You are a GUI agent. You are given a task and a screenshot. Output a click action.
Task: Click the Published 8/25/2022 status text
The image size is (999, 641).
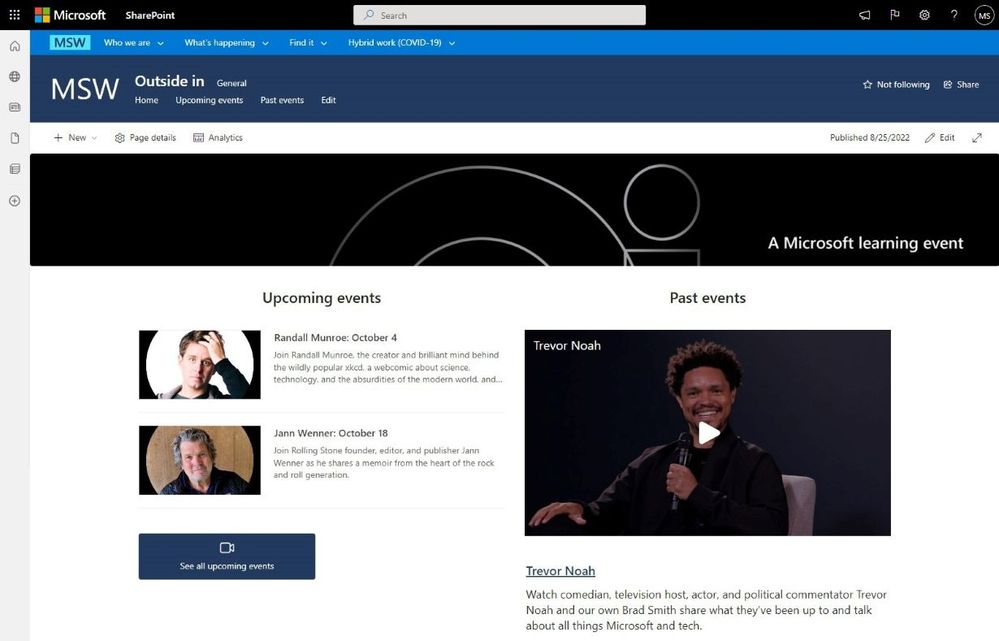click(x=870, y=138)
